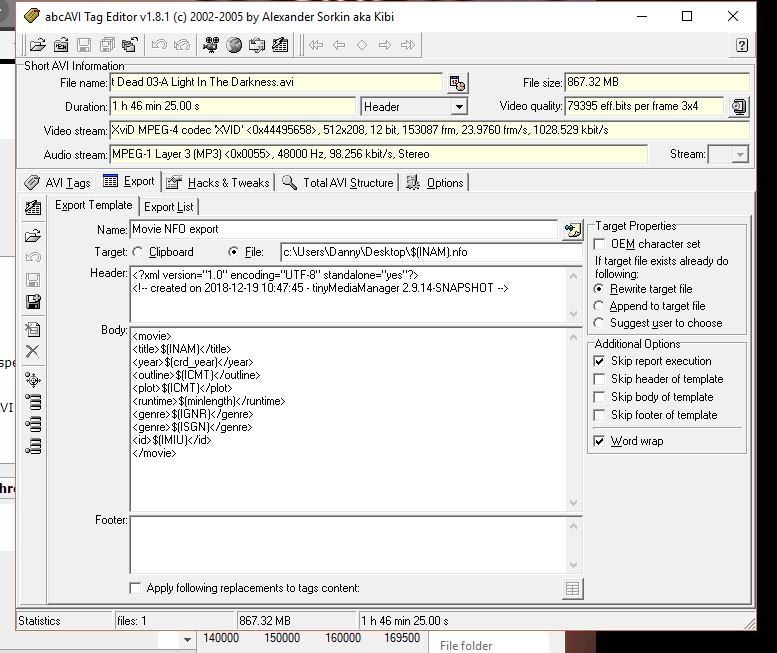
Task: Click the globe icon in the top toolbar
Action: click(x=234, y=45)
